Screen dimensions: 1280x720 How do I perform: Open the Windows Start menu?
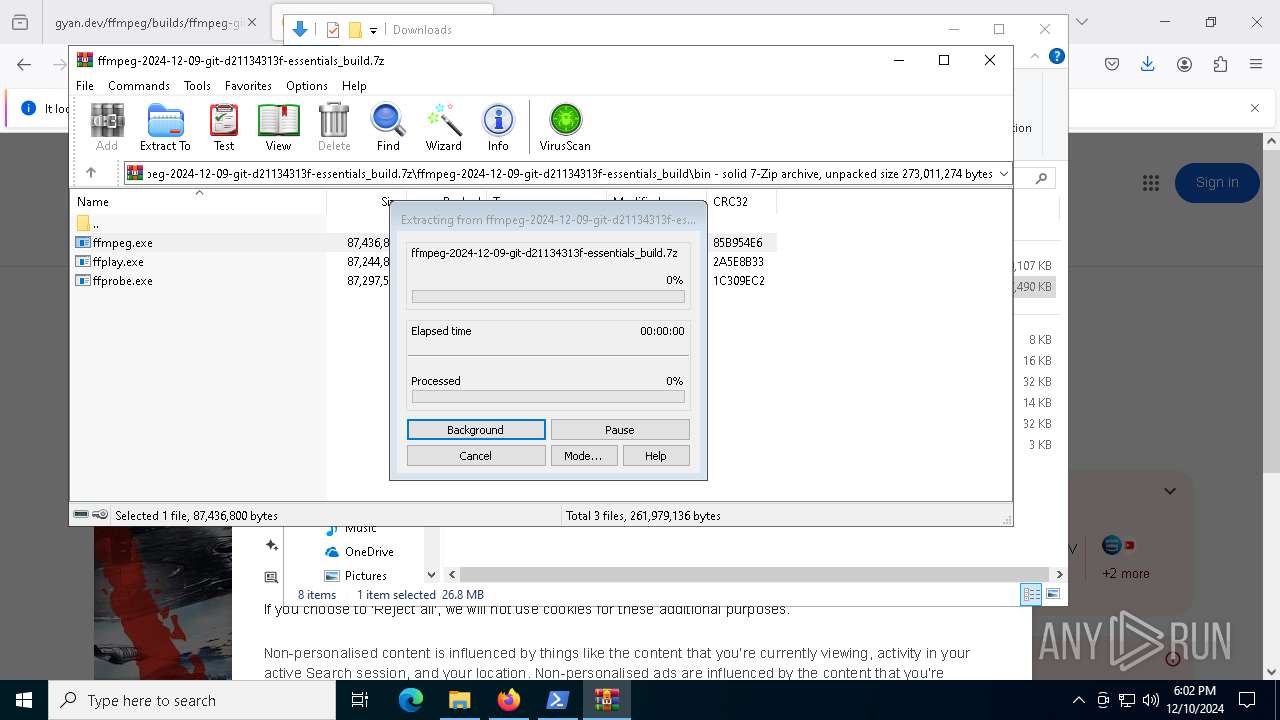click(x=24, y=700)
